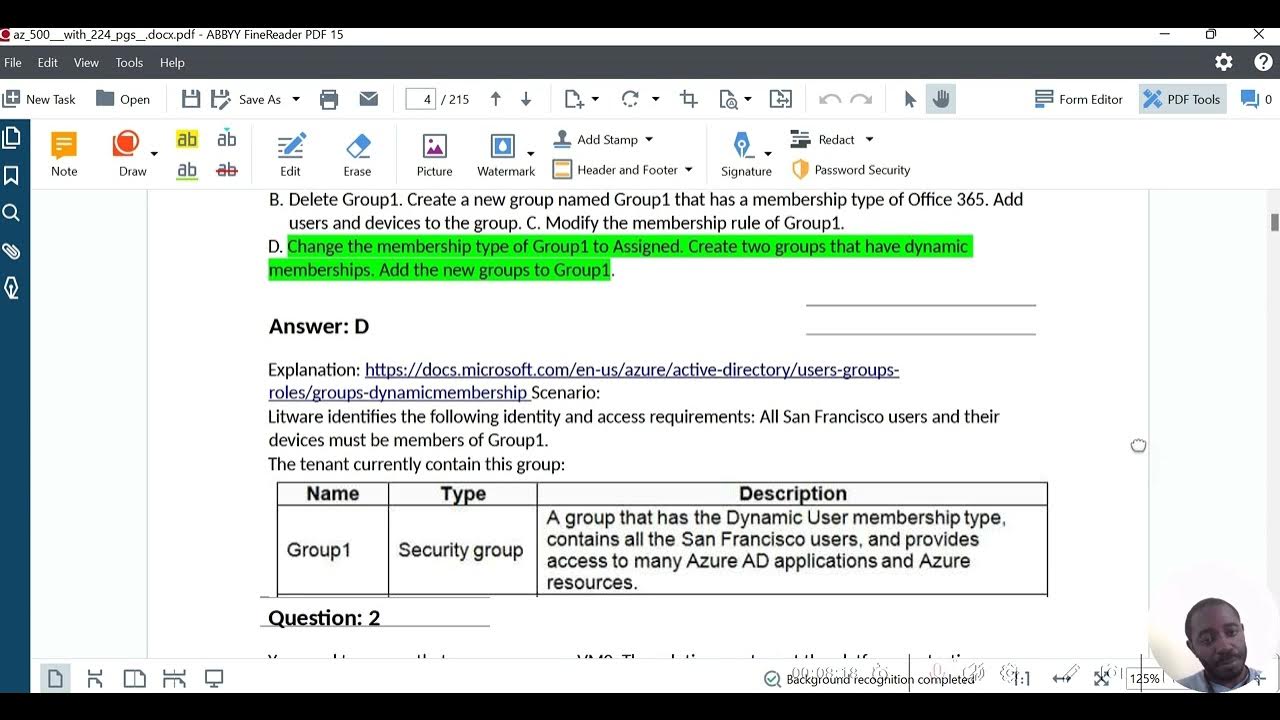Expand the rotate pages dropdown
This screenshot has height=720, width=1280.
click(x=655, y=99)
